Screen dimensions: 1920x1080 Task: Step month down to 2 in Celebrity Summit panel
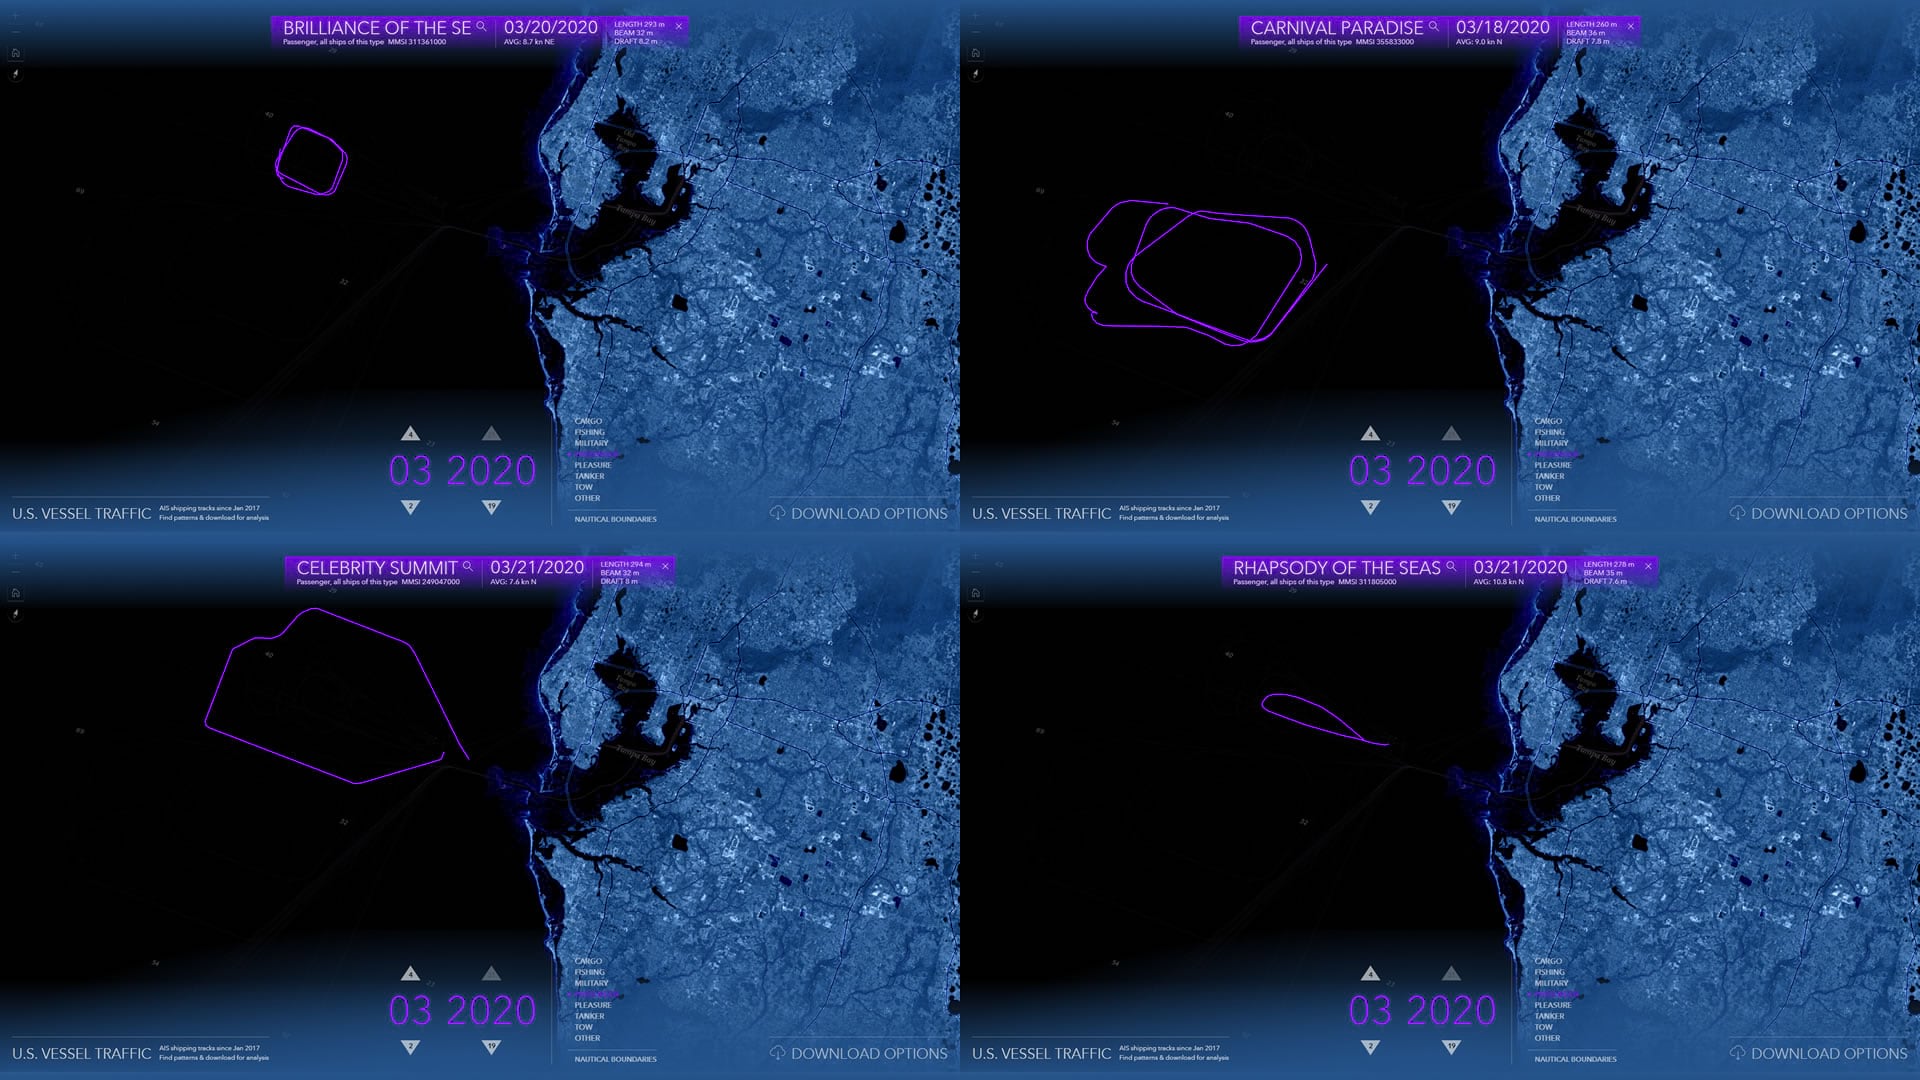pyautogui.click(x=410, y=1047)
